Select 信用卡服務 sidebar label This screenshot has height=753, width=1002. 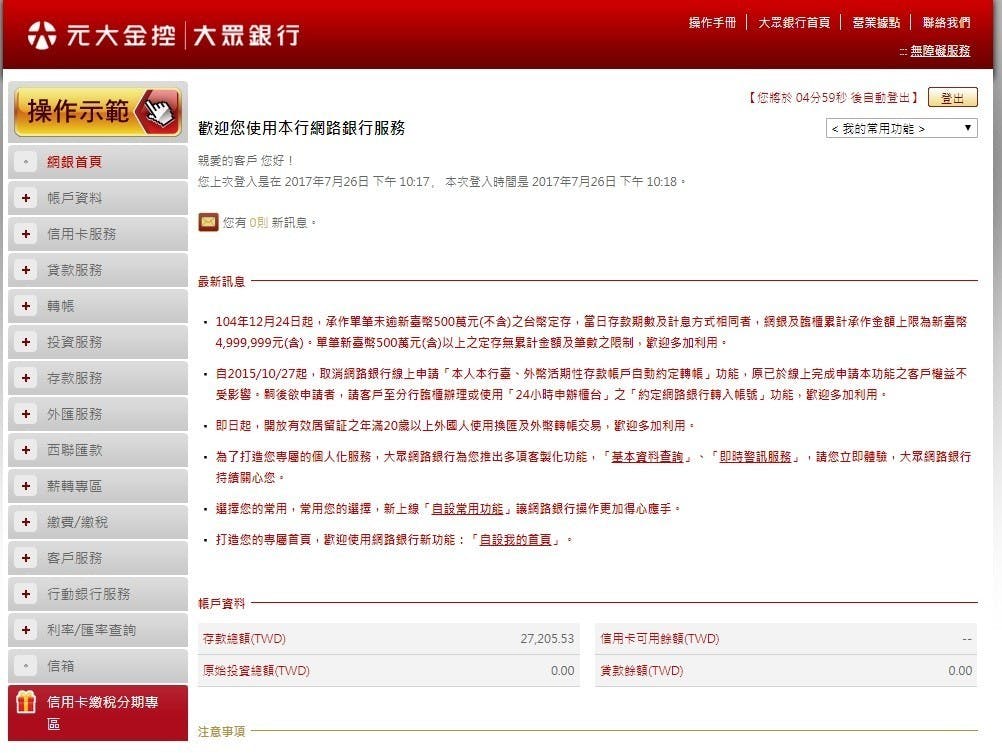tap(82, 234)
